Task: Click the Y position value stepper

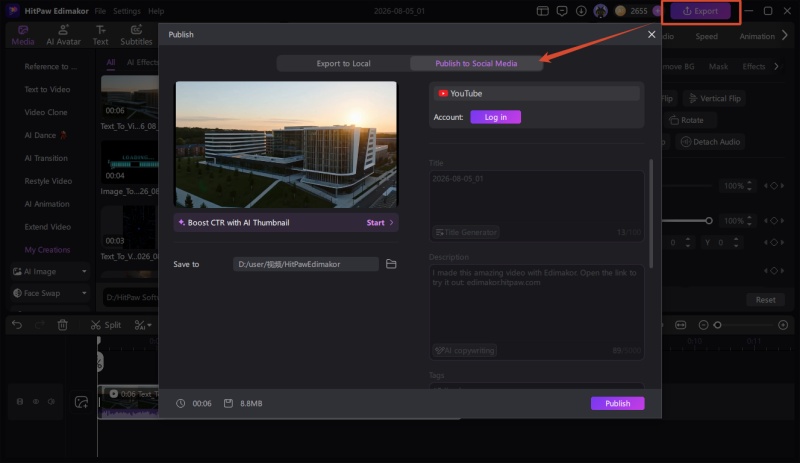Action: coord(736,242)
